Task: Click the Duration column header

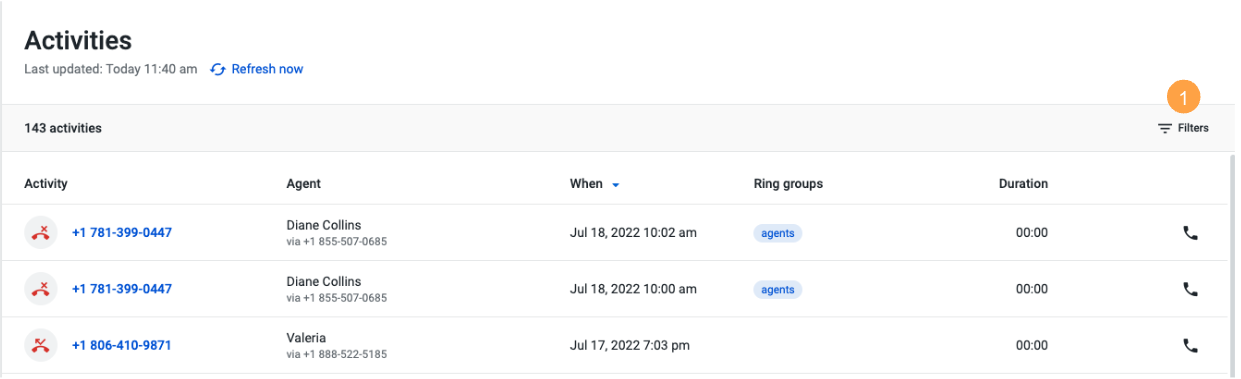Action: coord(1023,184)
